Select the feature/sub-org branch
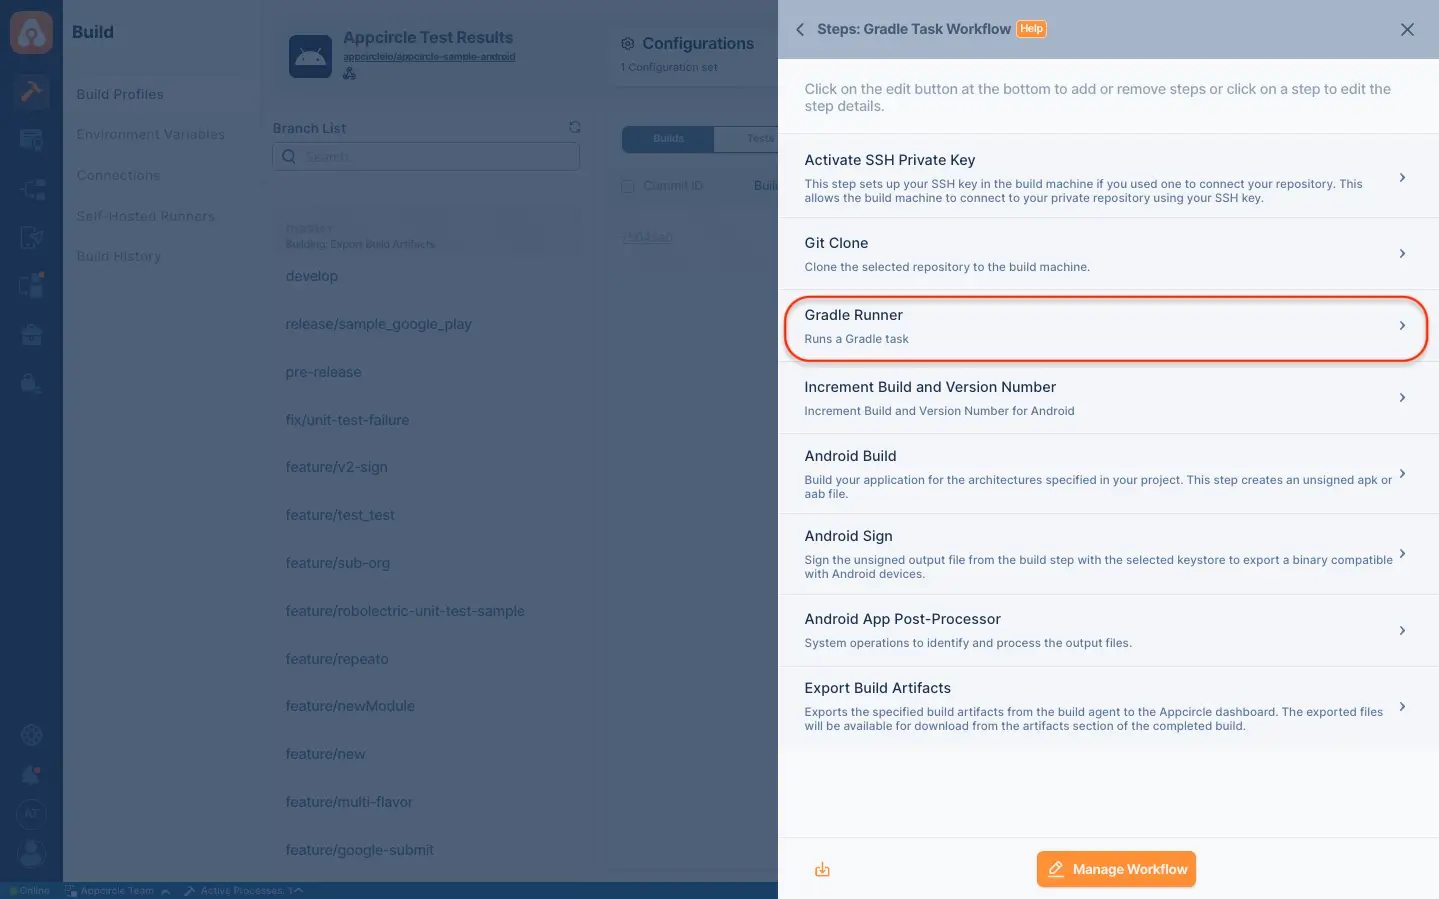Screen dimensions: 1439x899 338,563
